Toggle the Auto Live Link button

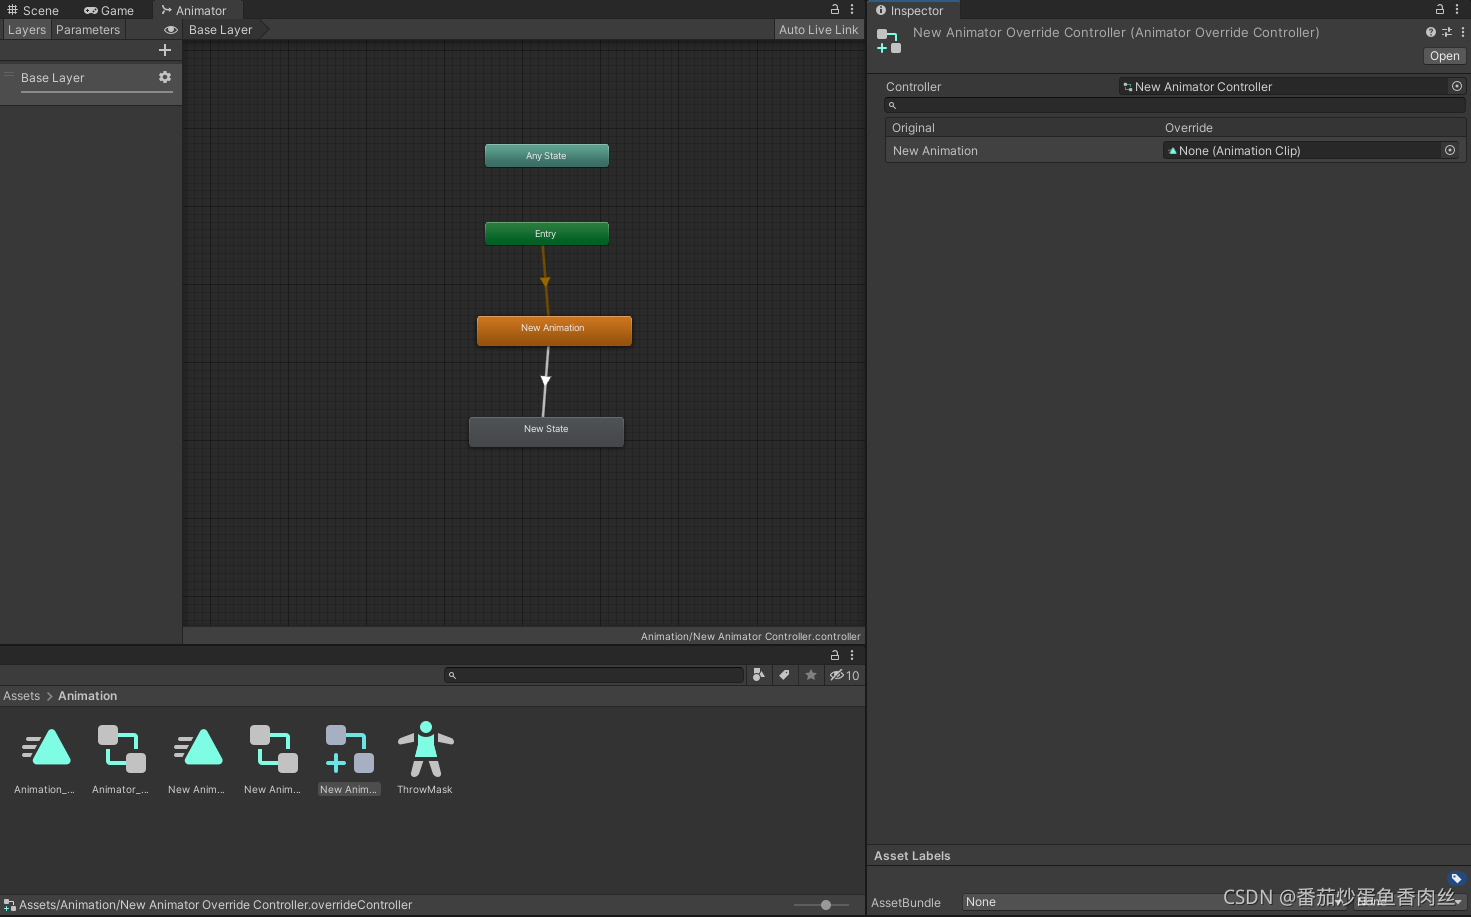818,30
